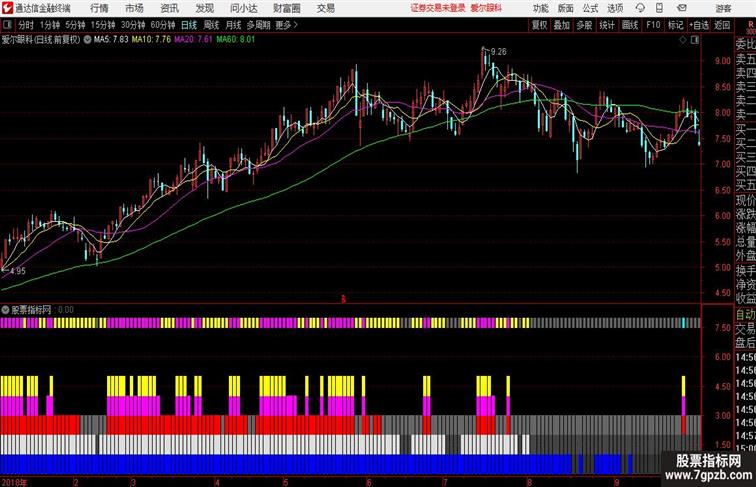Open the 发现 menu
This screenshot has height=487, width=756.
coord(204,8)
